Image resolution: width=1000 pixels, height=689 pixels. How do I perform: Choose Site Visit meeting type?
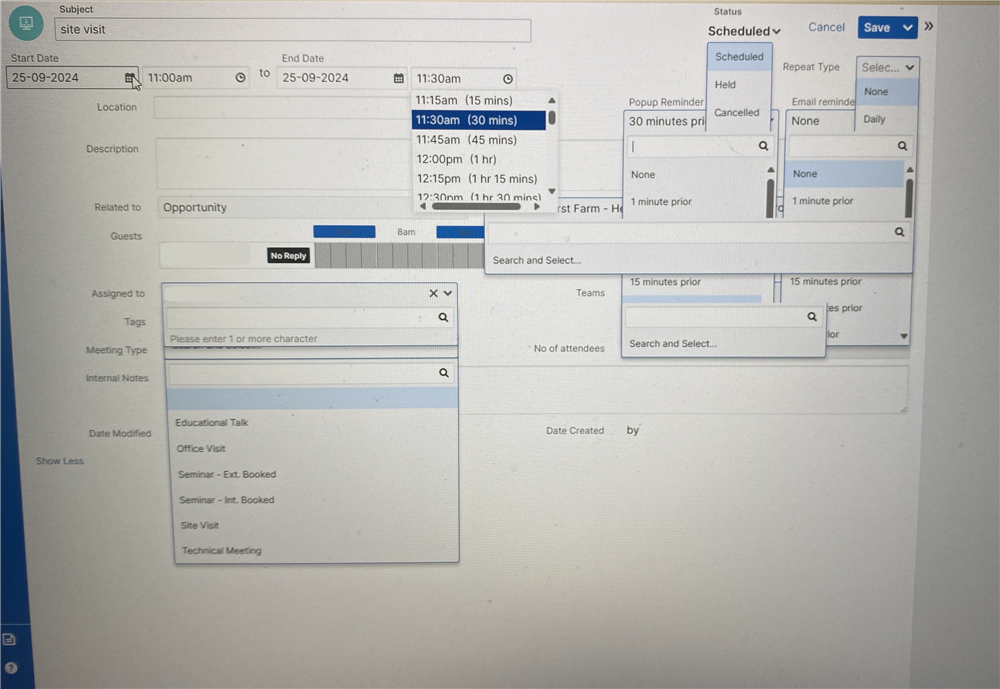tap(200, 525)
